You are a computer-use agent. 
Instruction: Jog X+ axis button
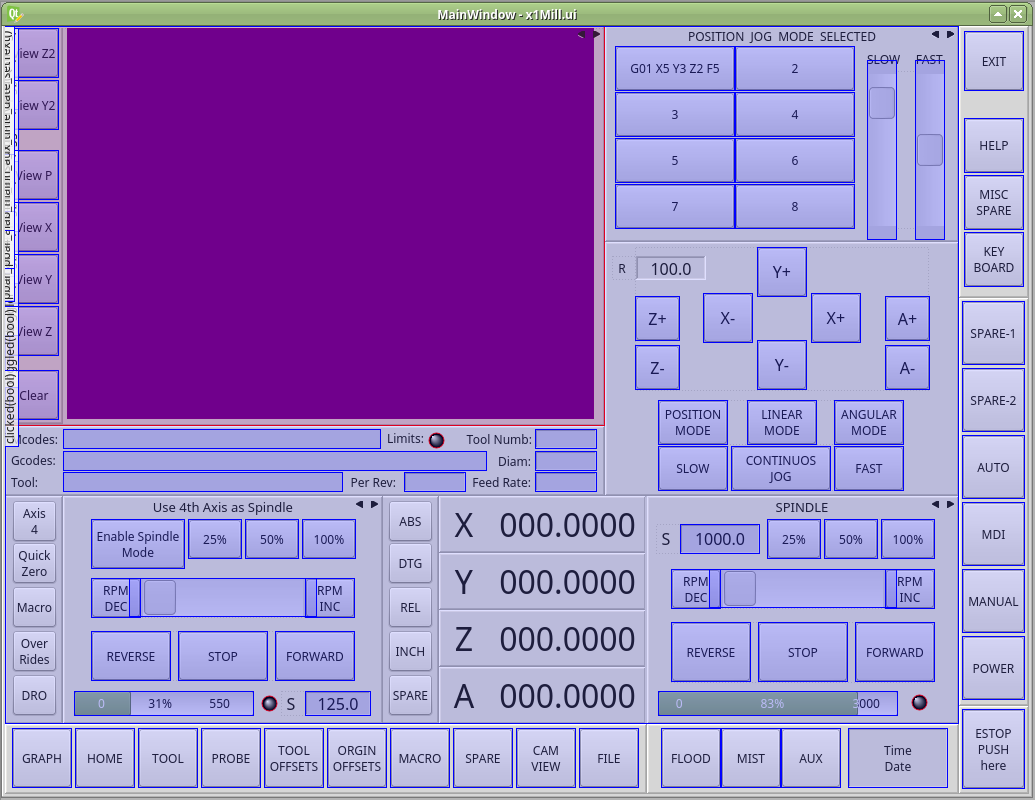point(836,318)
